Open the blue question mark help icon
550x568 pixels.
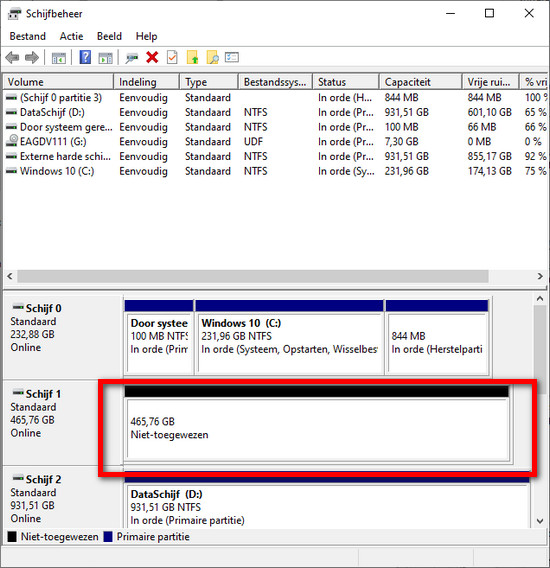[85, 58]
